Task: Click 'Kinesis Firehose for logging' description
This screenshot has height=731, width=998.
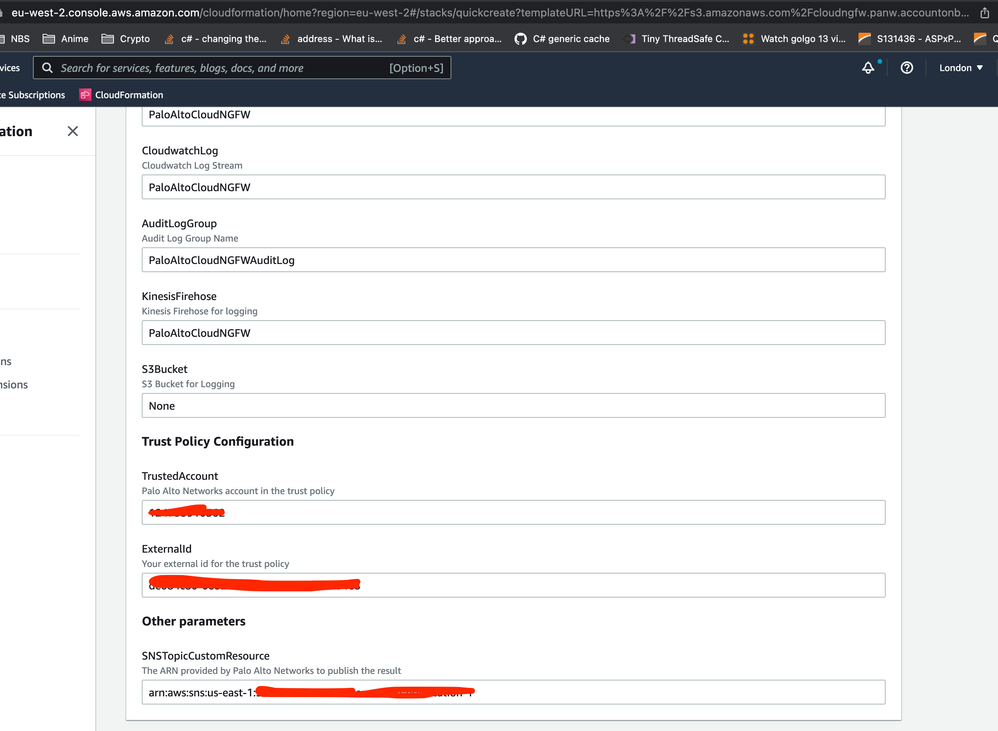Action: tap(199, 311)
